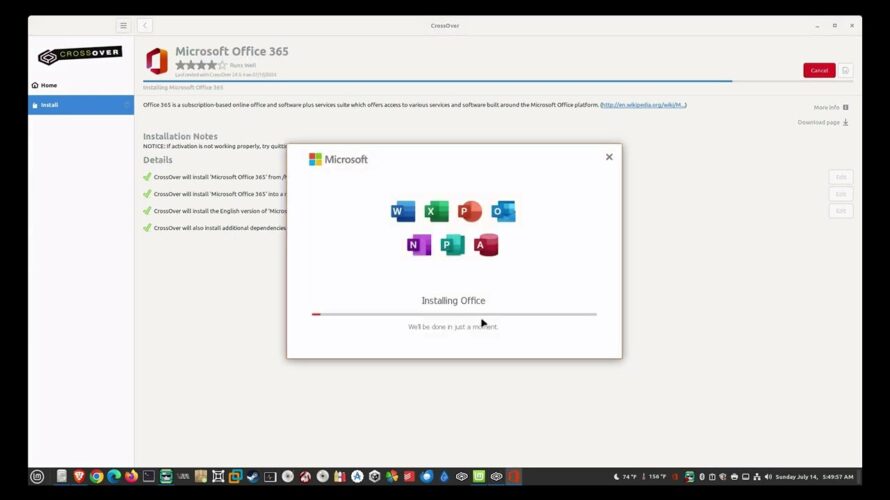This screenshot has width=890, height=500.
Task: Open the Wikipedia link in the description
Action: point(643,105)
